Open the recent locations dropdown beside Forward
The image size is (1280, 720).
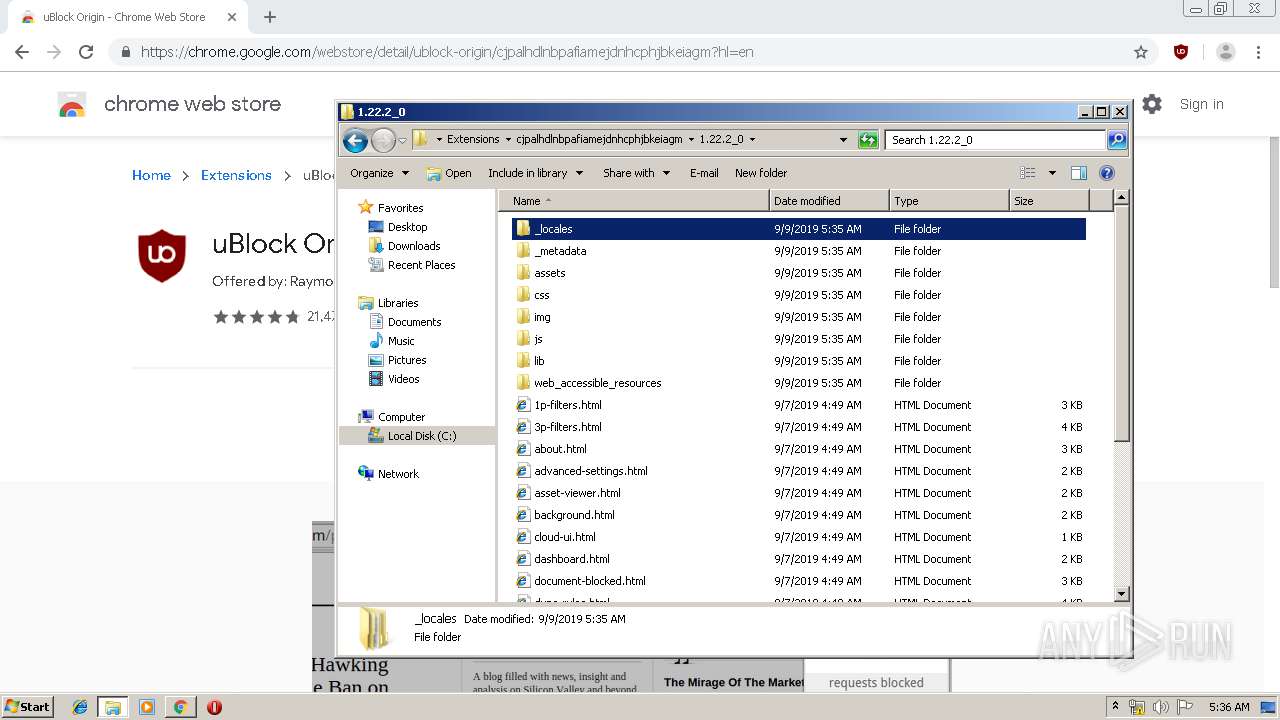(402, 141)
